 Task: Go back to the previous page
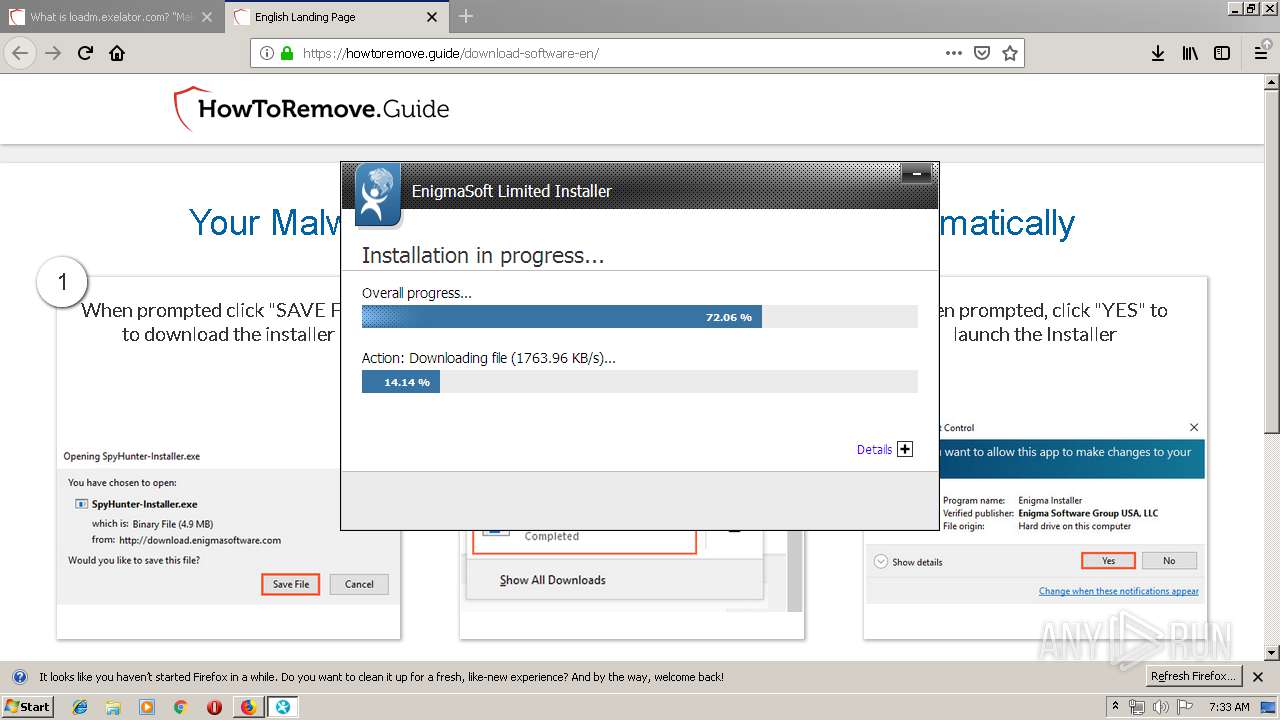(x=20, y=53)
